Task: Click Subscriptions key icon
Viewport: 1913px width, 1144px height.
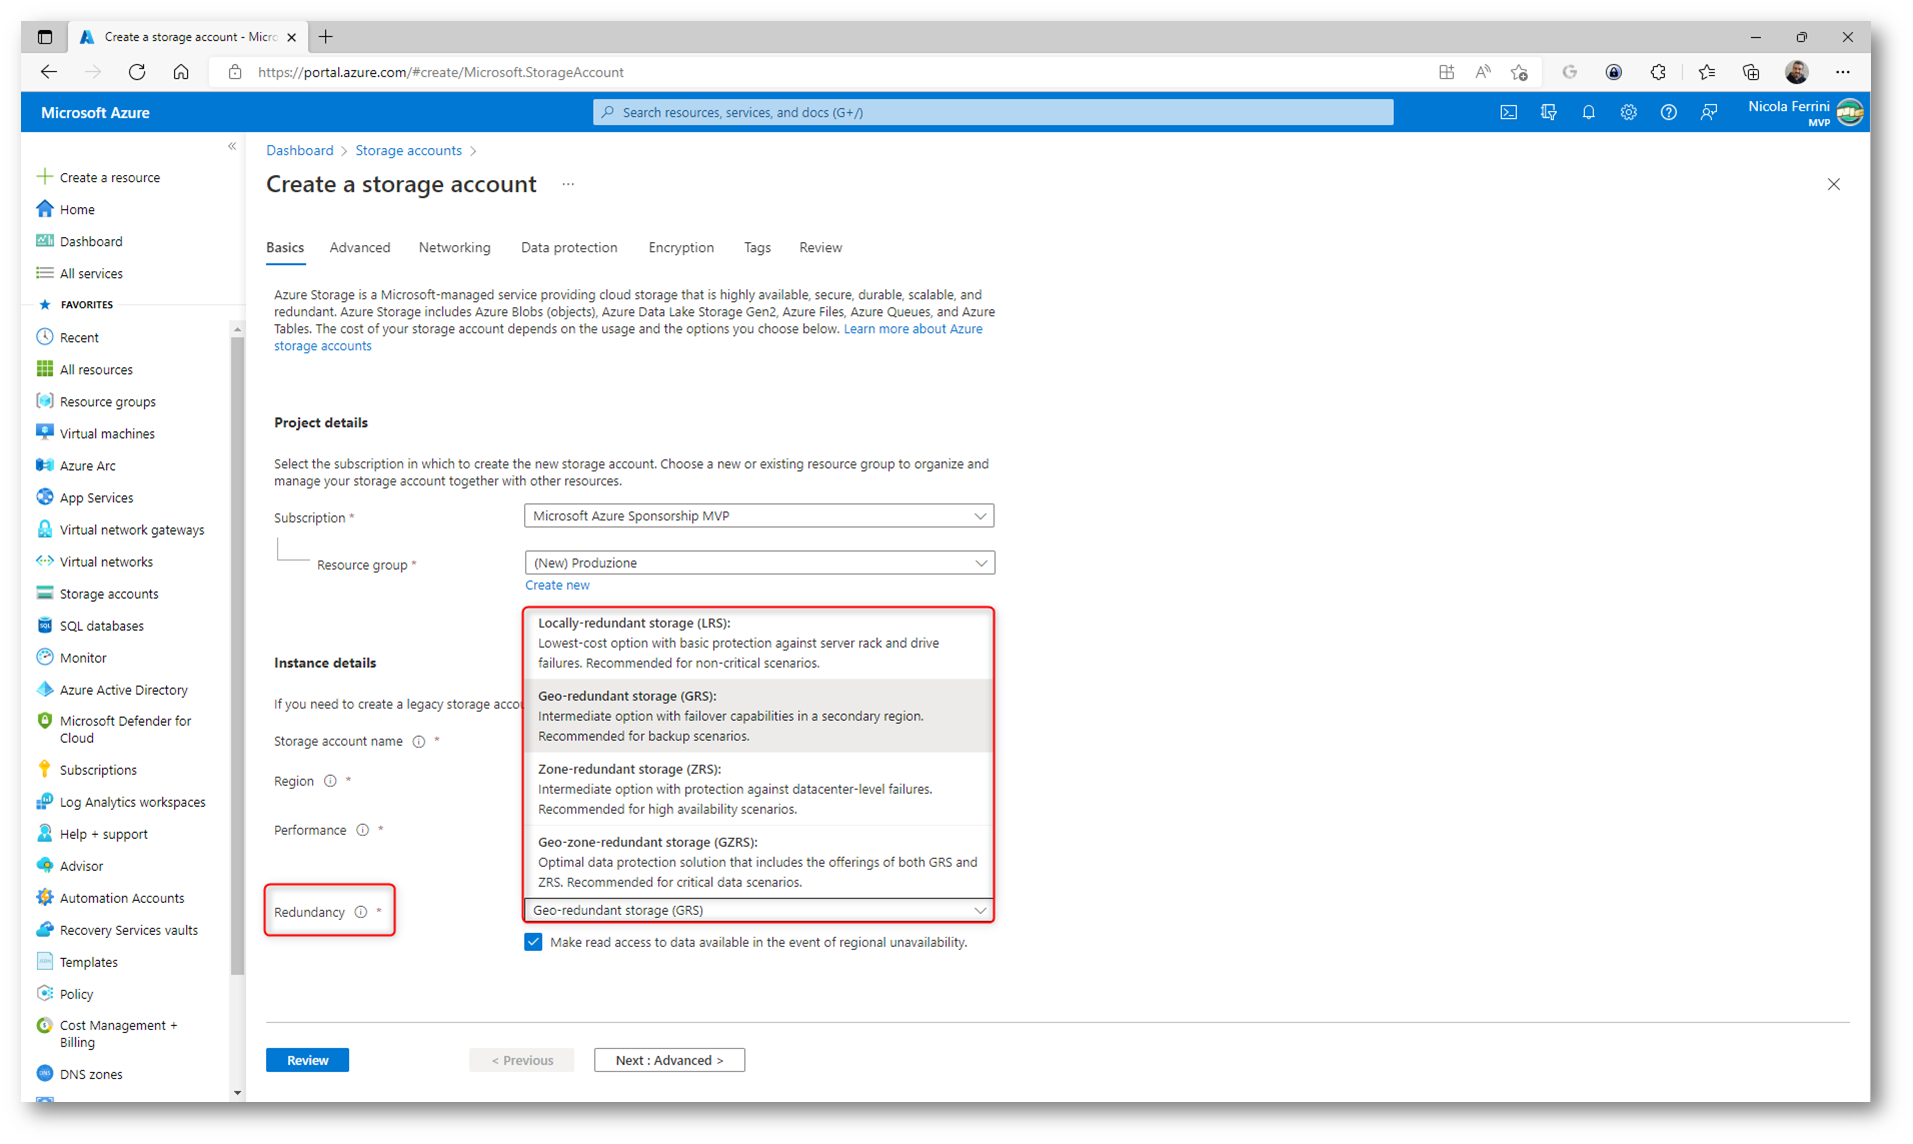Action: (x=44, y=769)
